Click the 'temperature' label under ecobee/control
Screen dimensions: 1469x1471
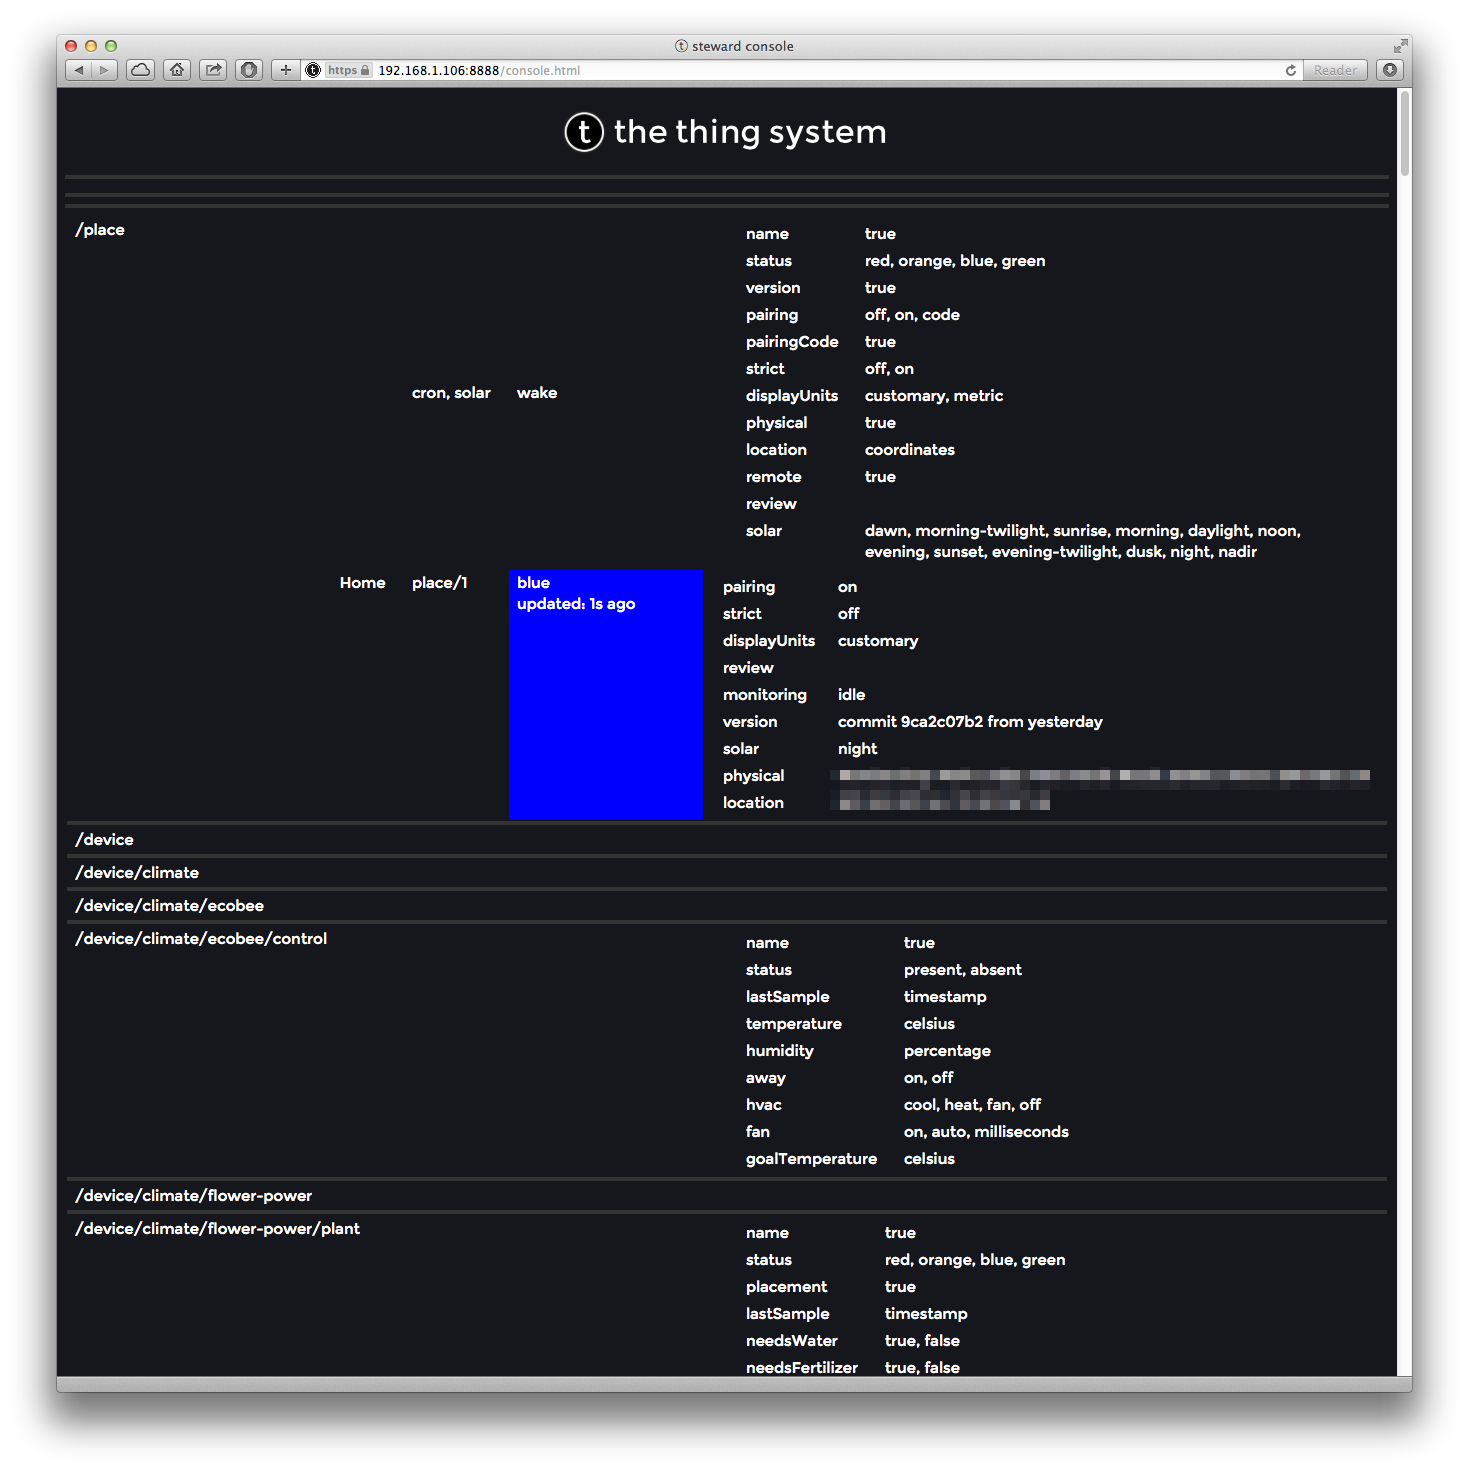(793, 1024)
